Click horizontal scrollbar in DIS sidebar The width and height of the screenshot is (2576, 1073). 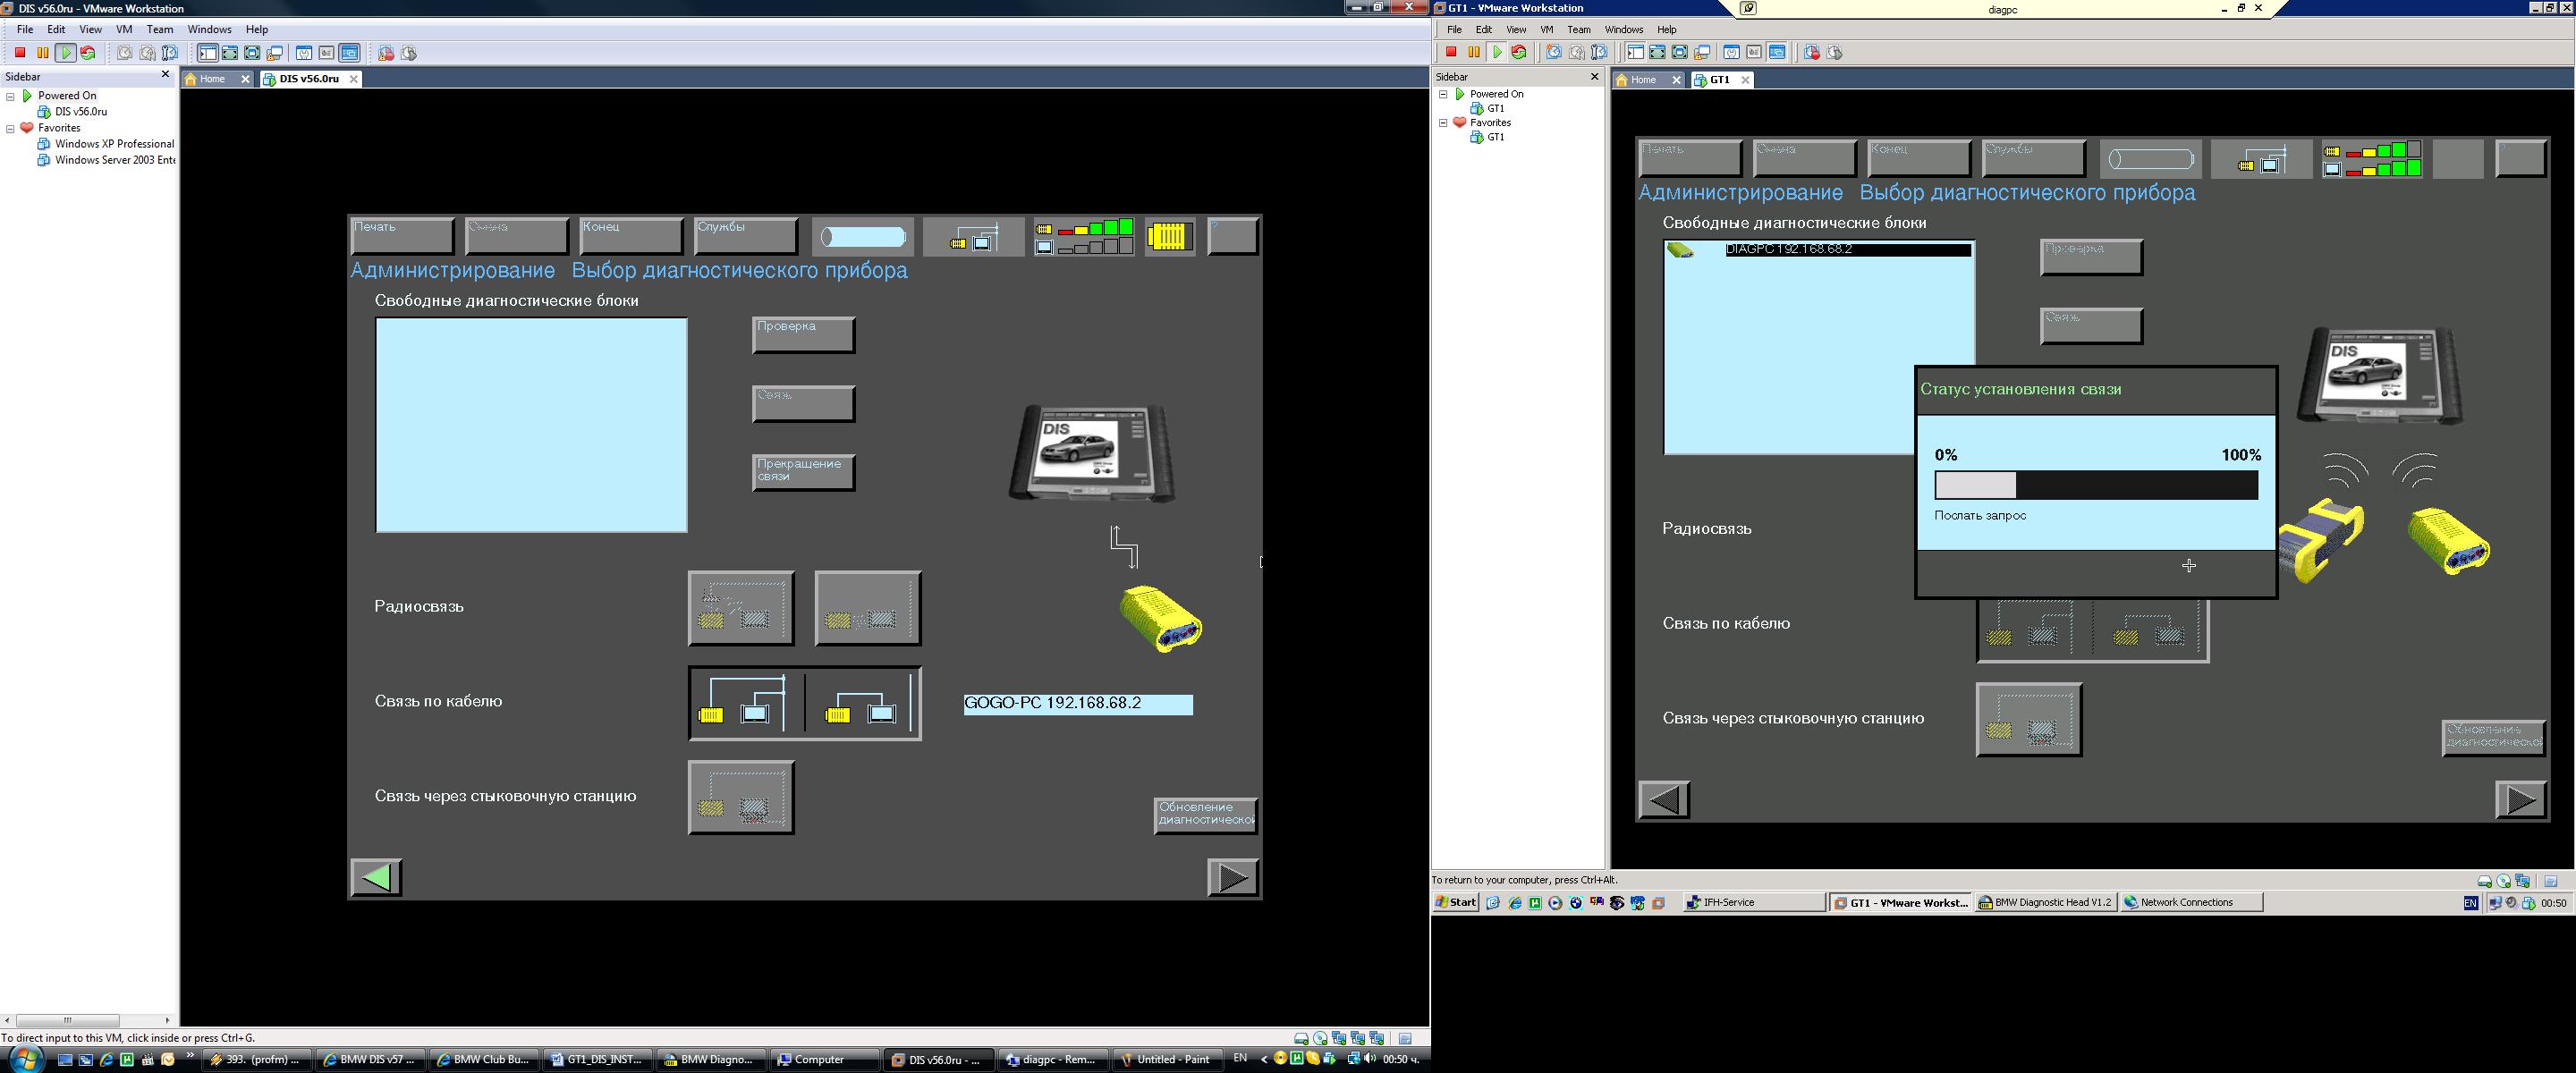pos(68,1020)
